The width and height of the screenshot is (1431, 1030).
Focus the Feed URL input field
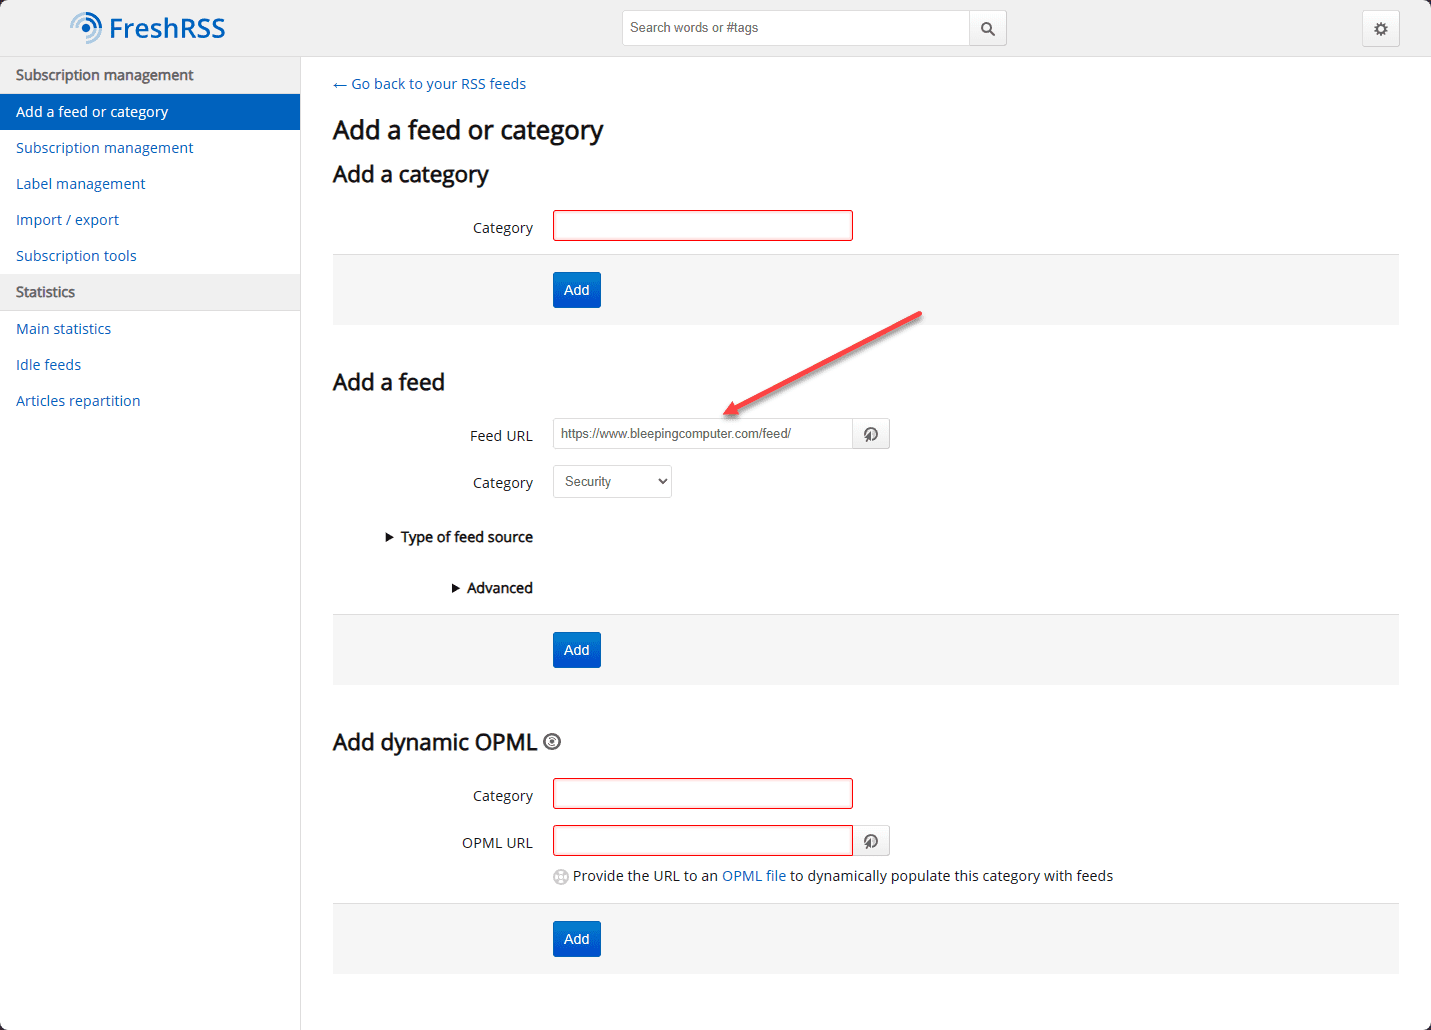coord(702,434)
